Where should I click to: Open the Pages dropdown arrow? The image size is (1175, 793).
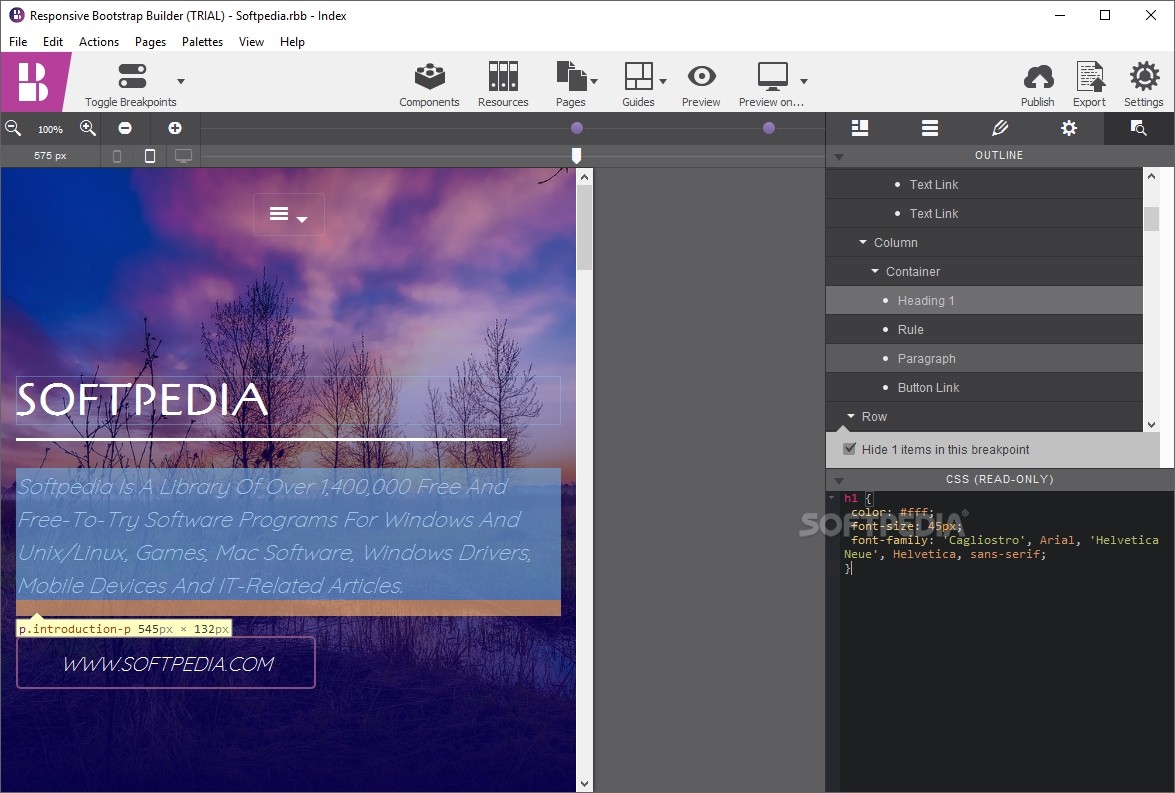point(594,81)
